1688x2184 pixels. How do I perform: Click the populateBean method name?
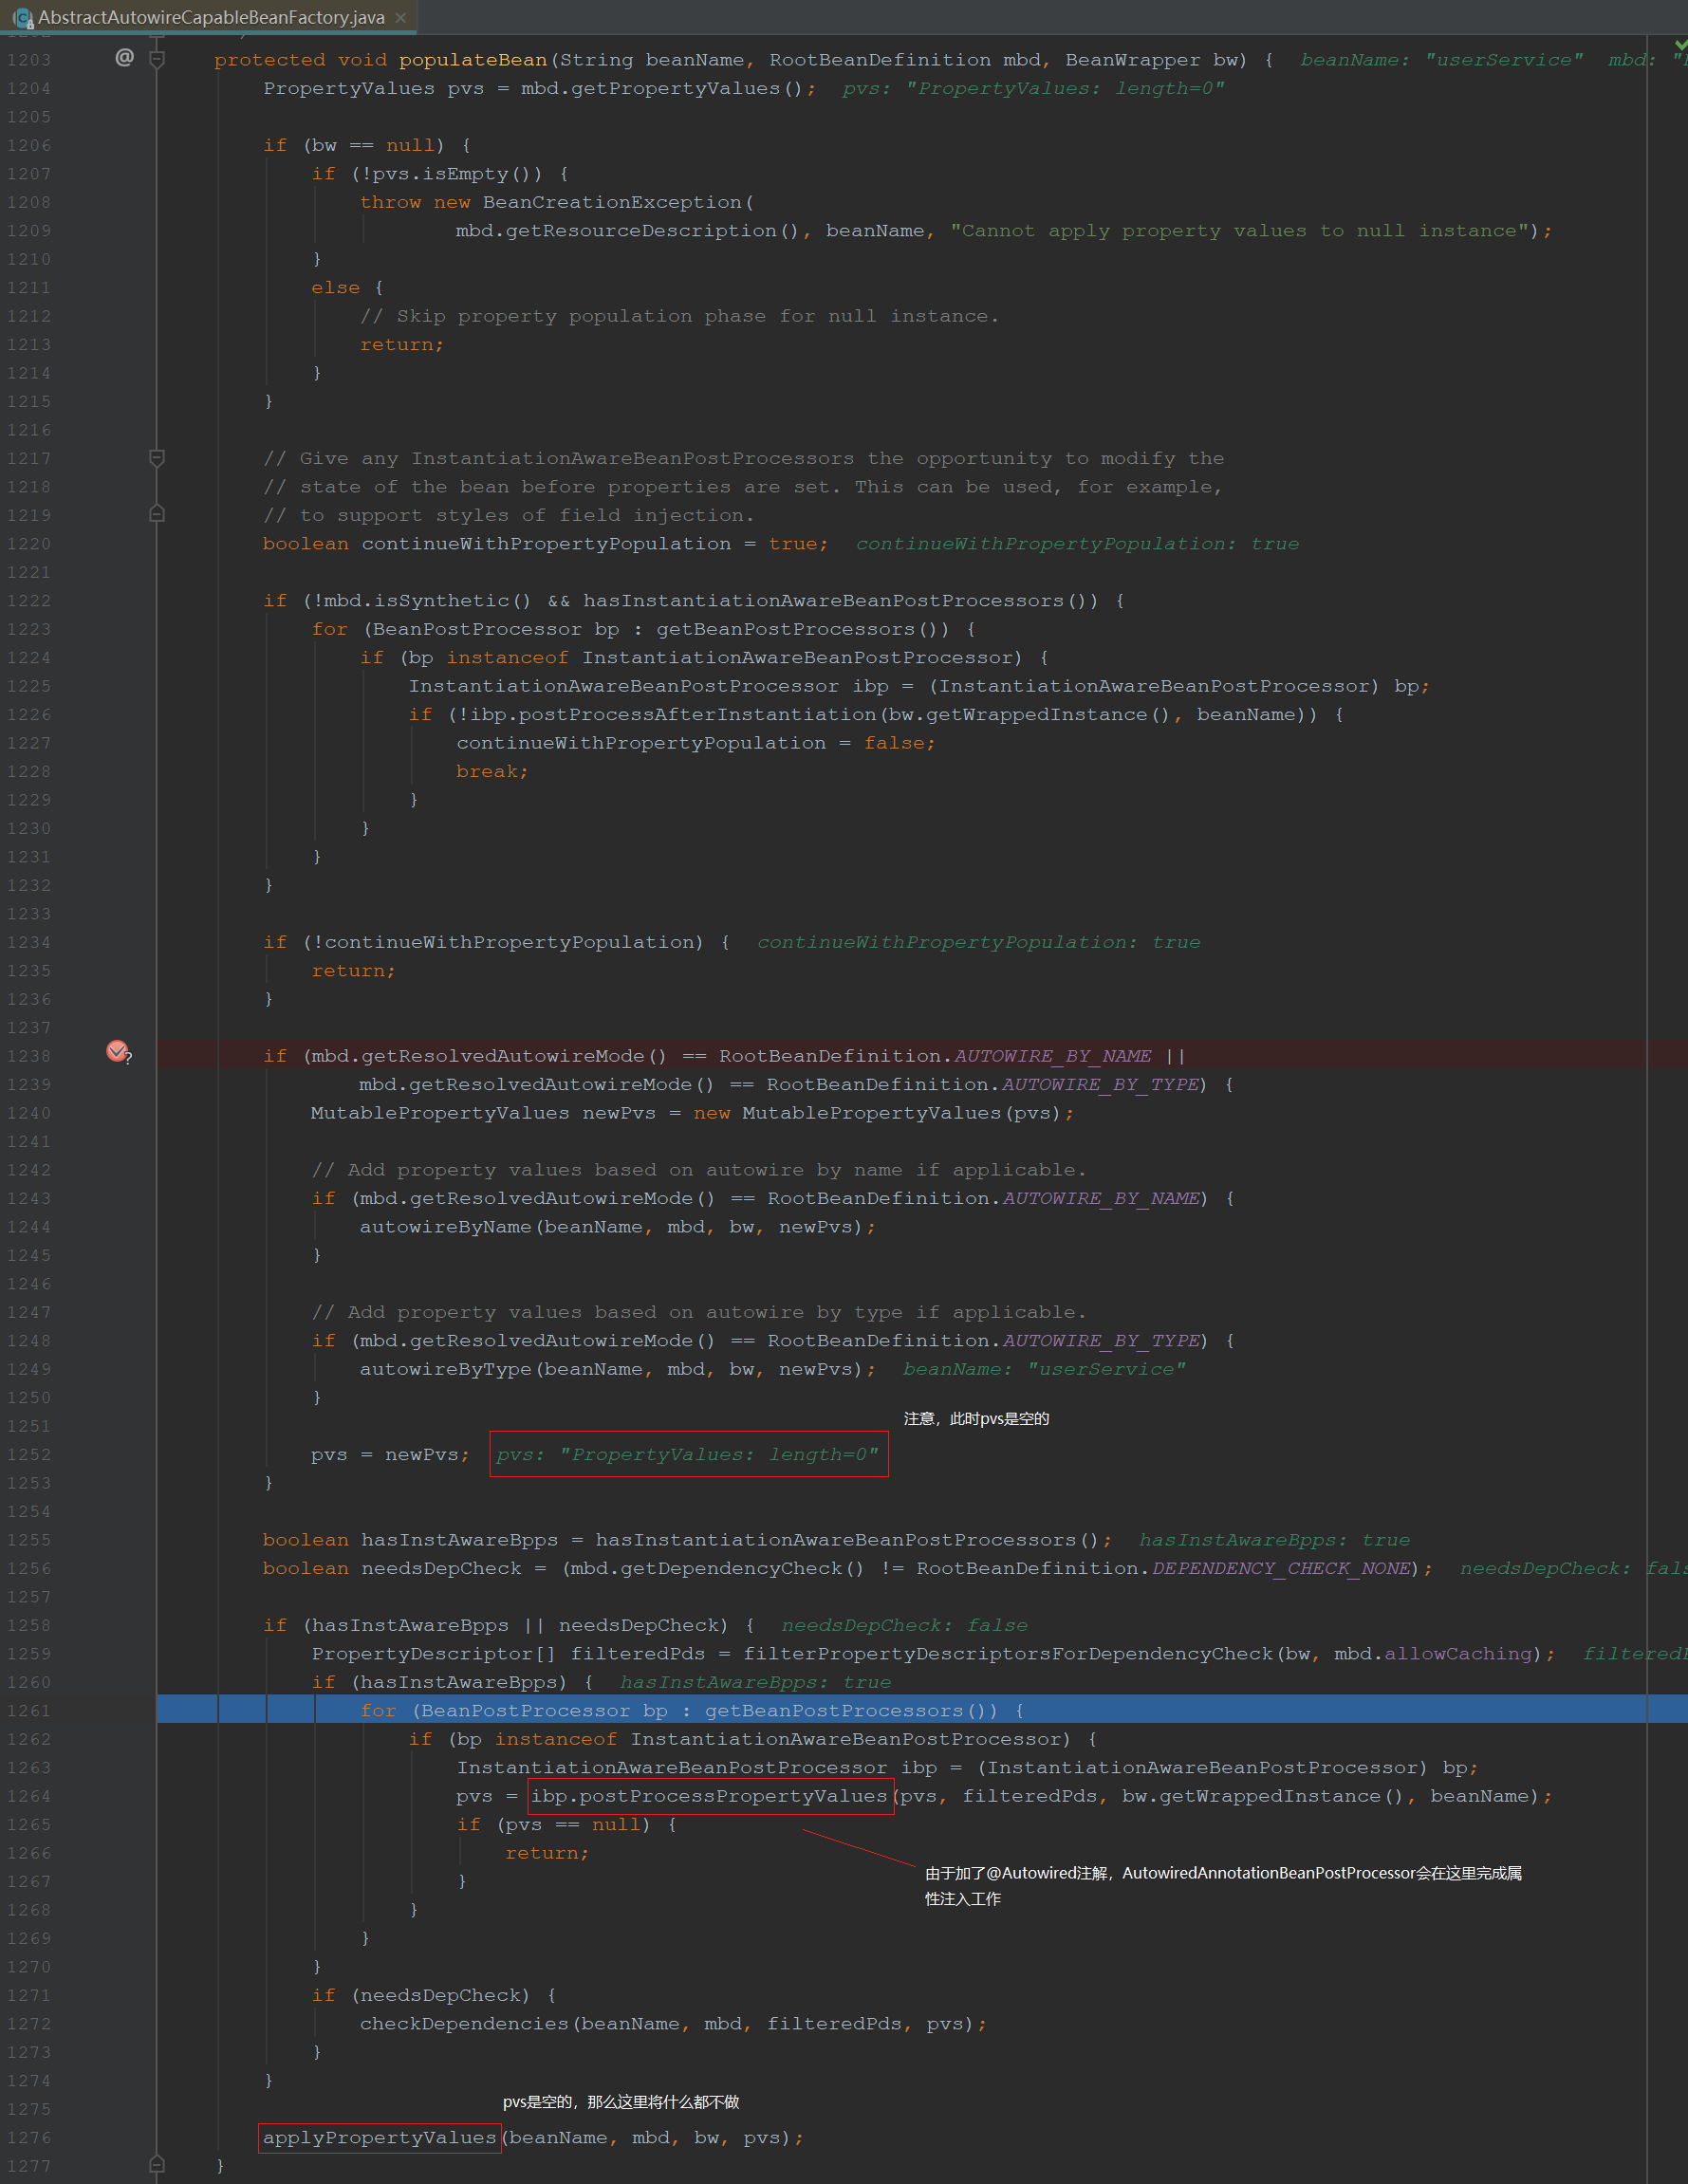(x=473, y=60)
